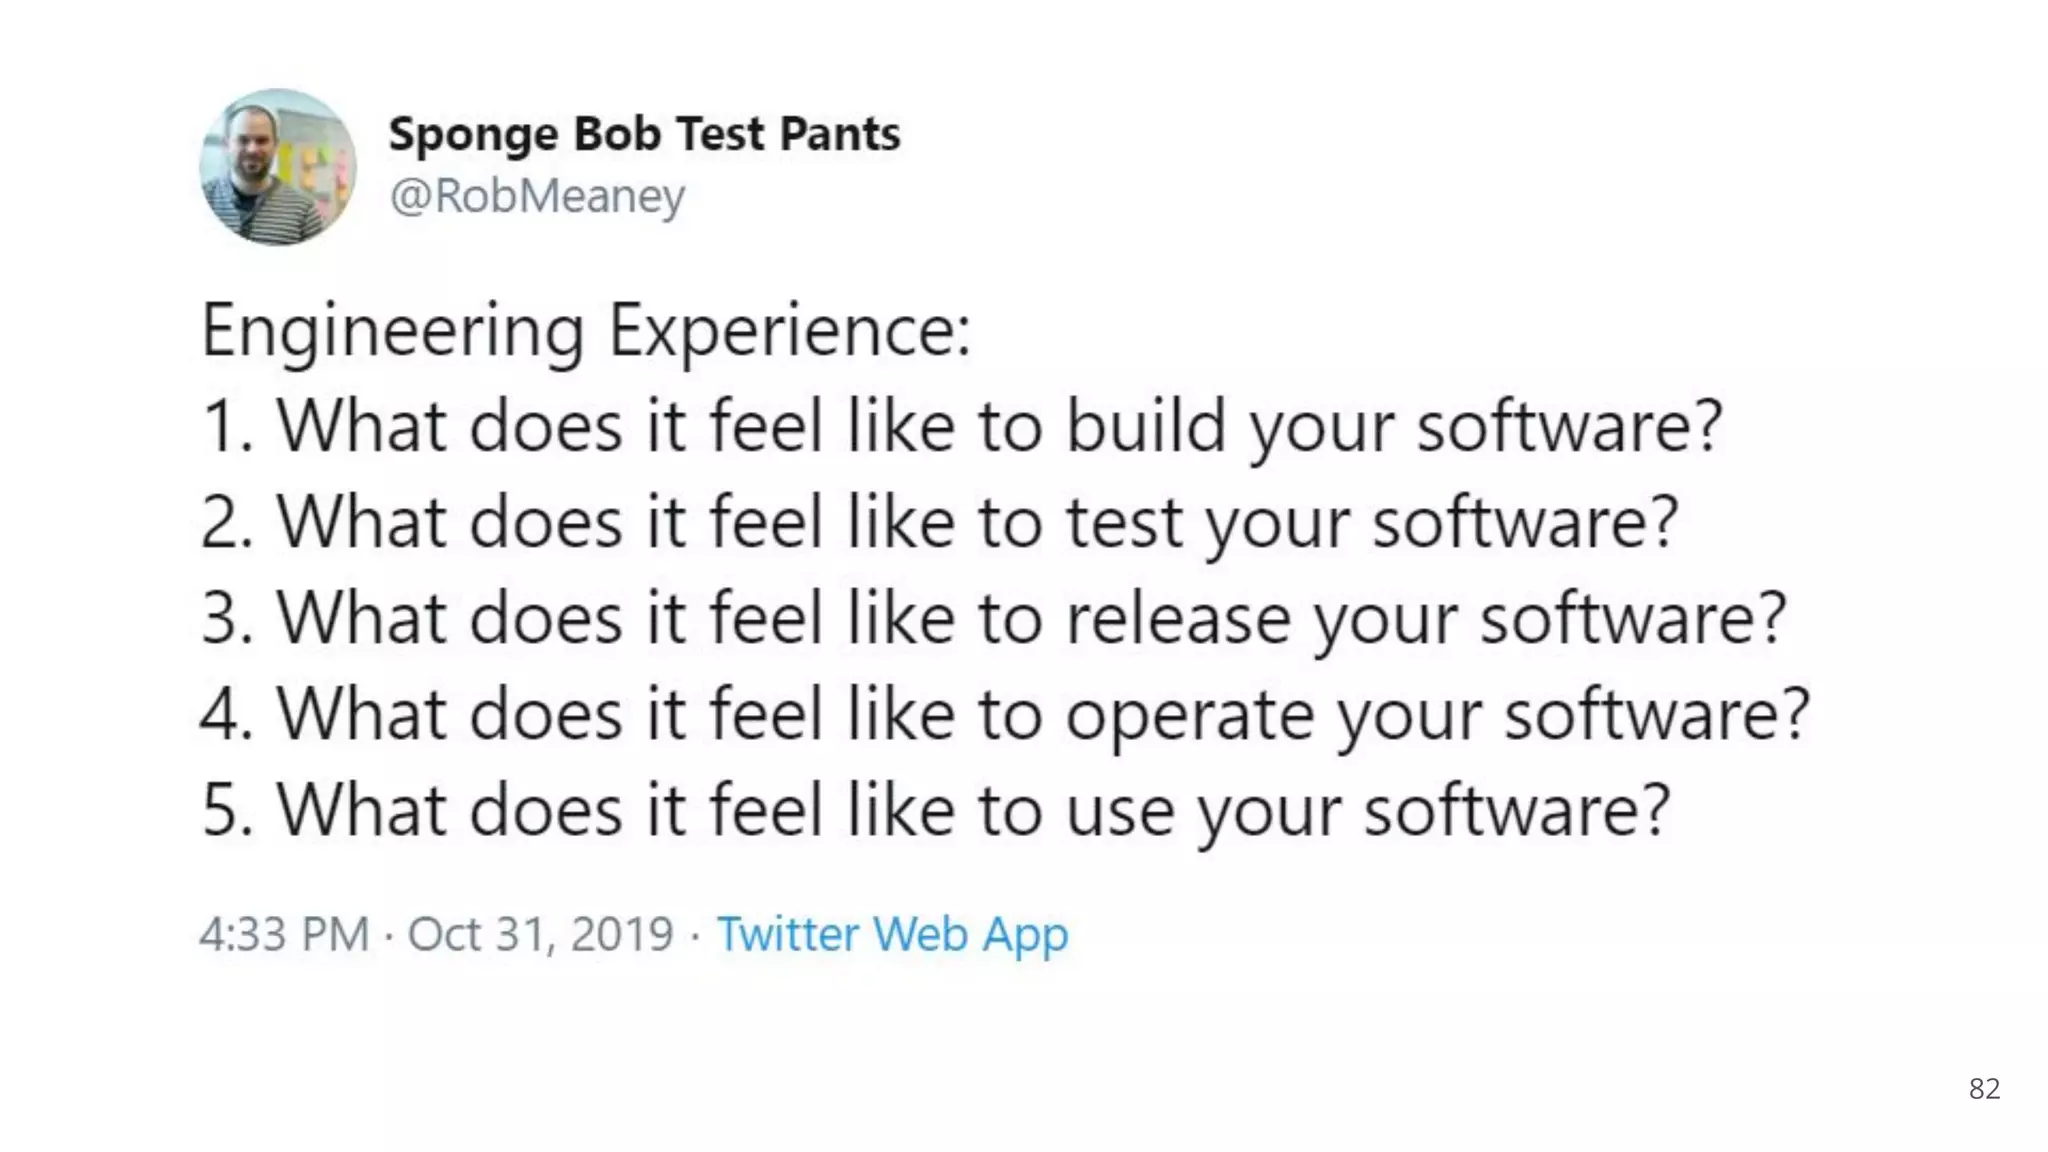Click the @RobMeaney handle
The width and height of the screenshot is (2048, 1152).
point(537,196)
